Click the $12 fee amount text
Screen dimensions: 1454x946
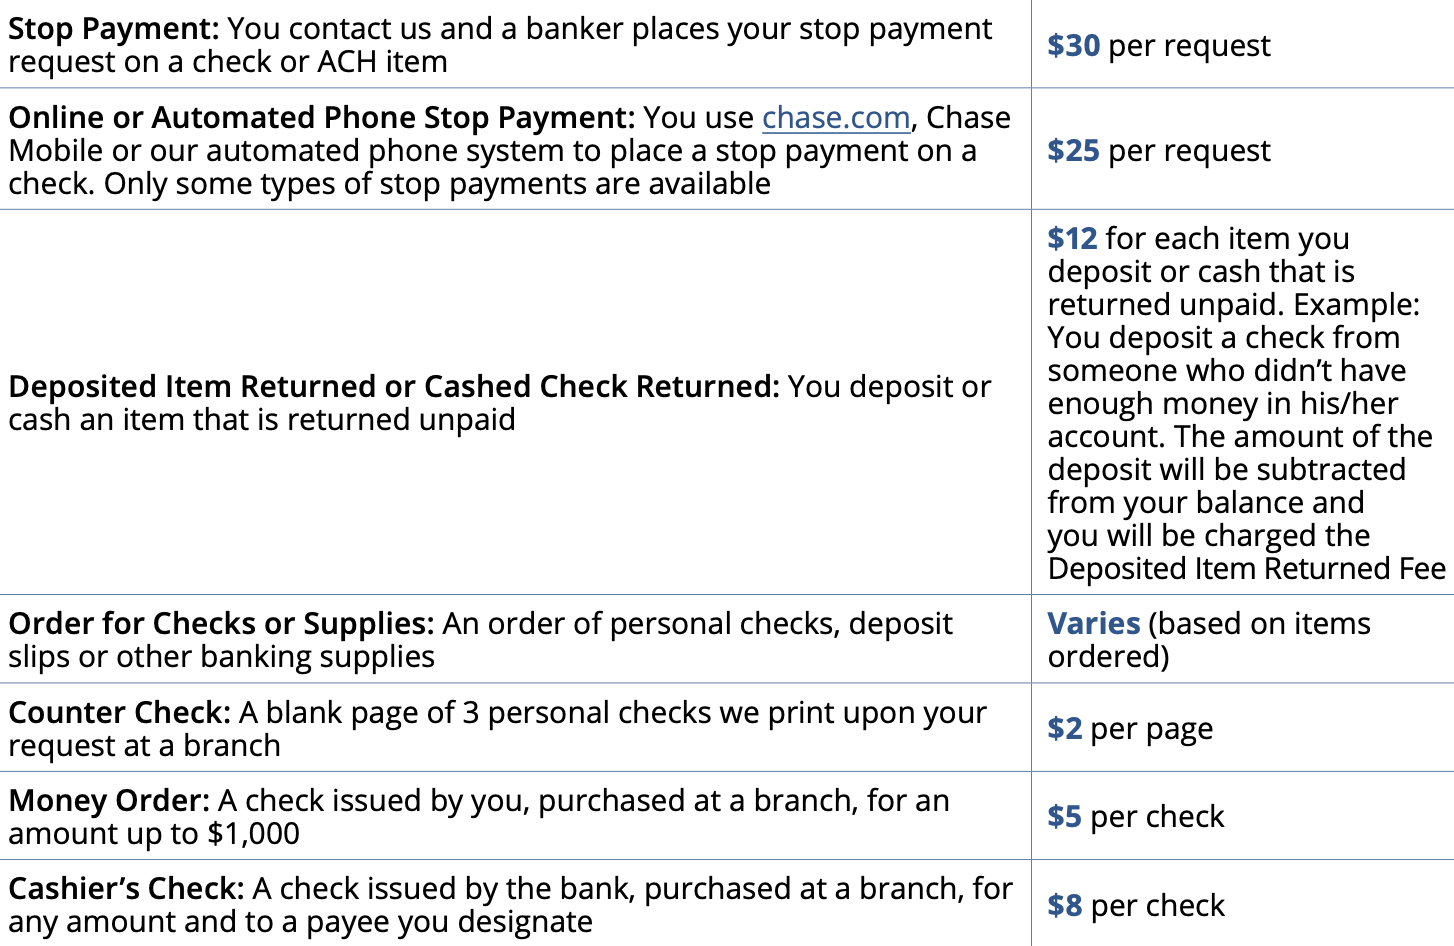click(1072, 239)
